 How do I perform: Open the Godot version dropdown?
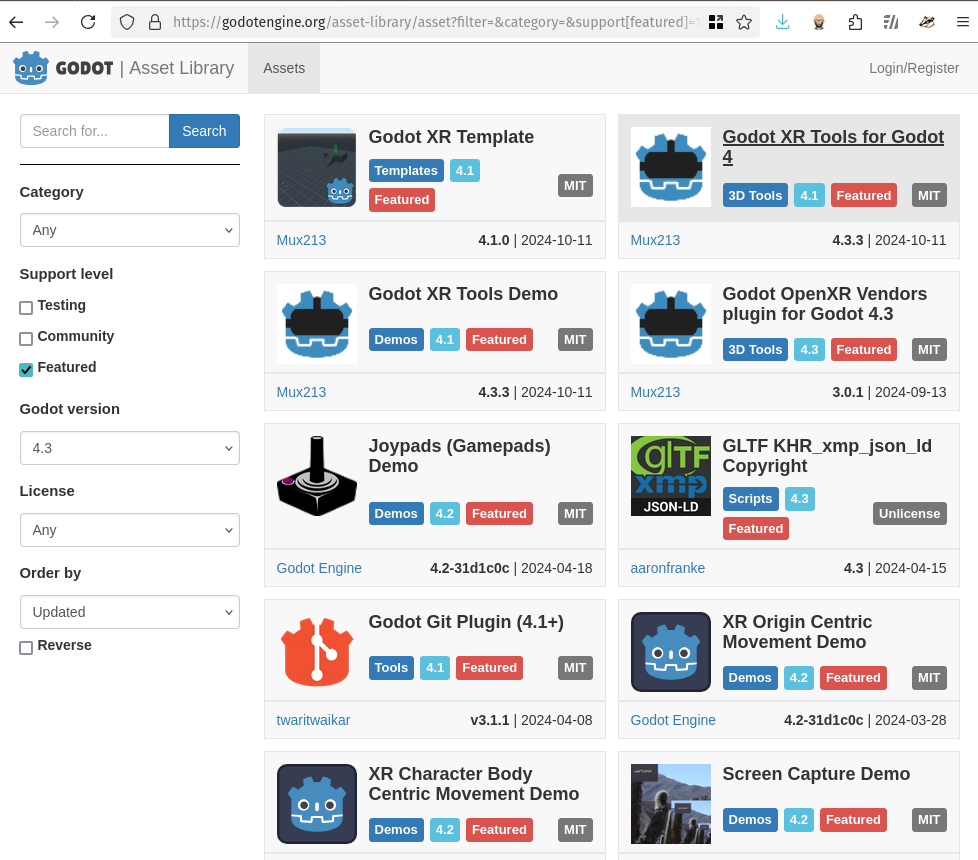pos(130,448)
